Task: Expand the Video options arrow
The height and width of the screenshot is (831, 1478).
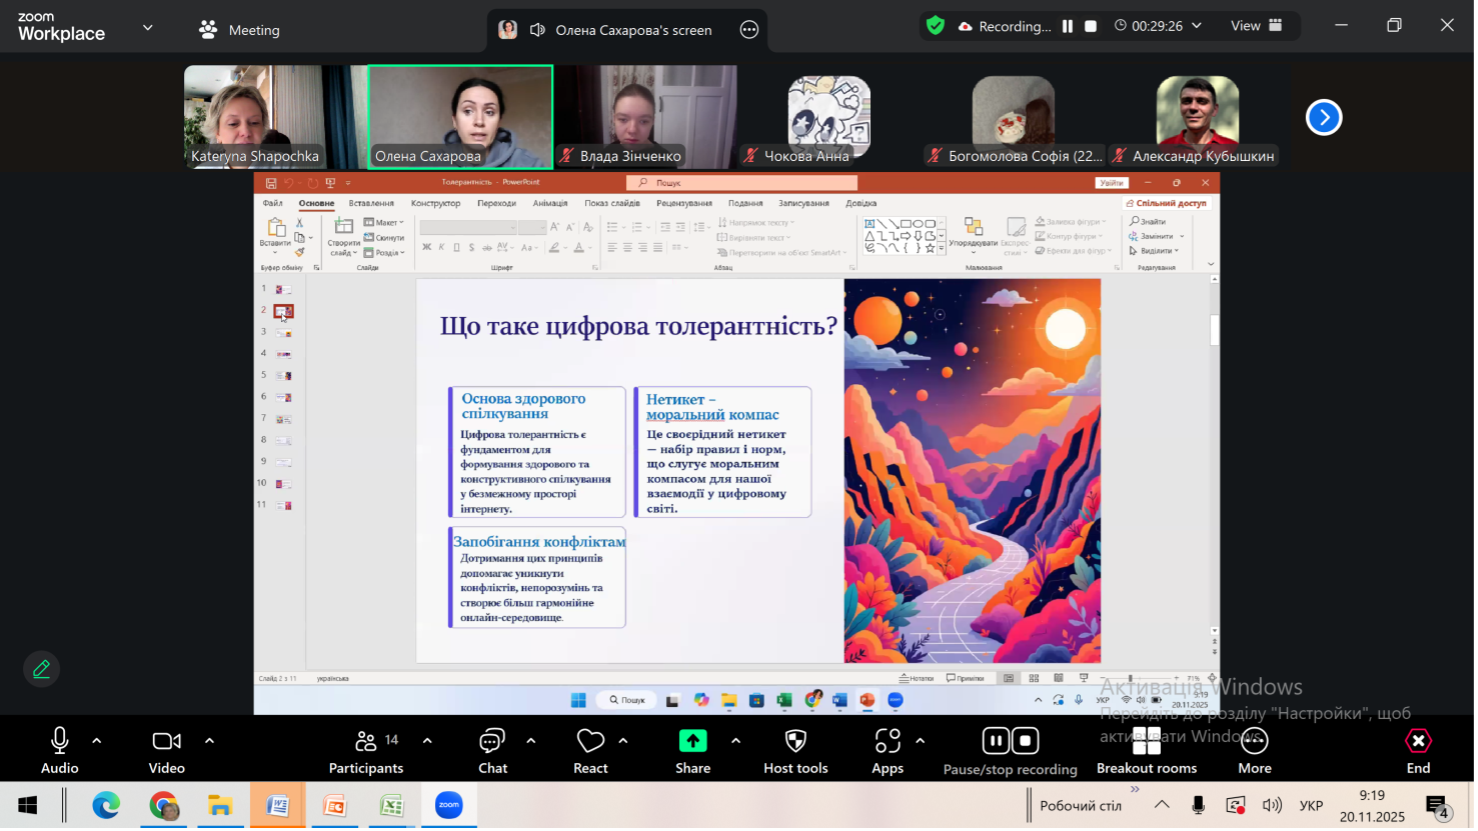Action: 210,741
